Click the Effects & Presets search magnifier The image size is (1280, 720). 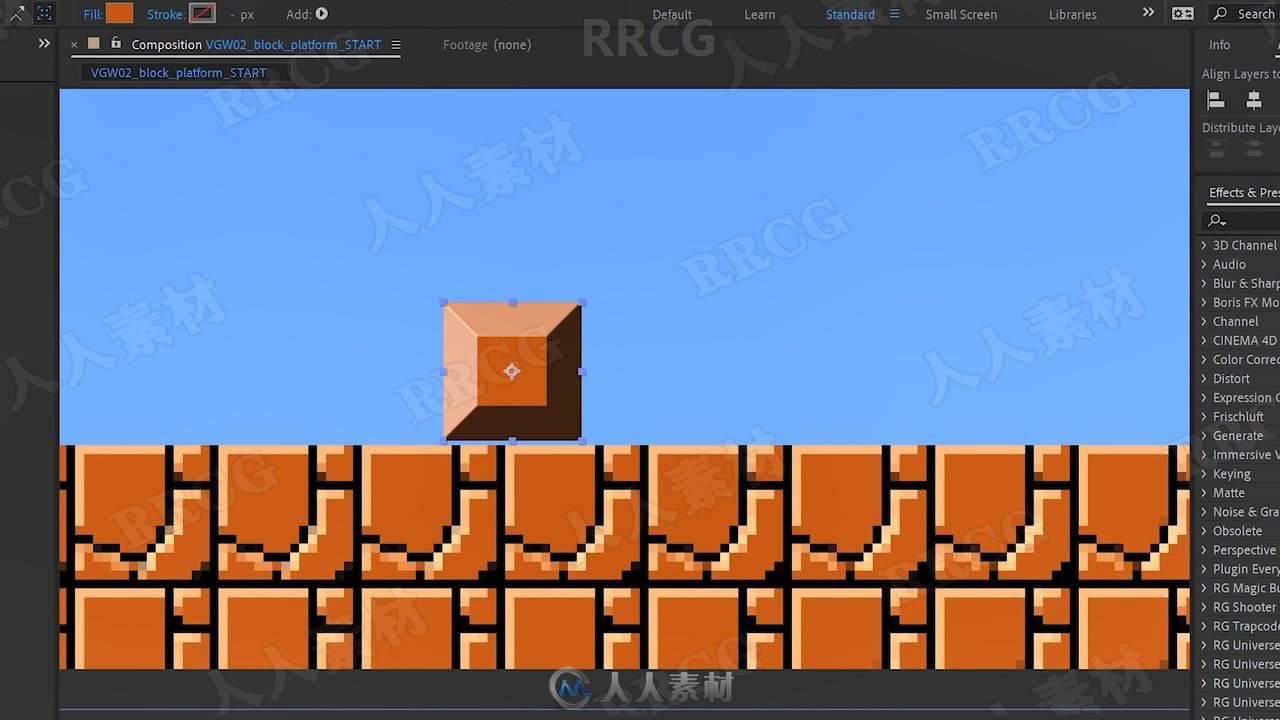pyautogui.click(x=1216, y=220)
